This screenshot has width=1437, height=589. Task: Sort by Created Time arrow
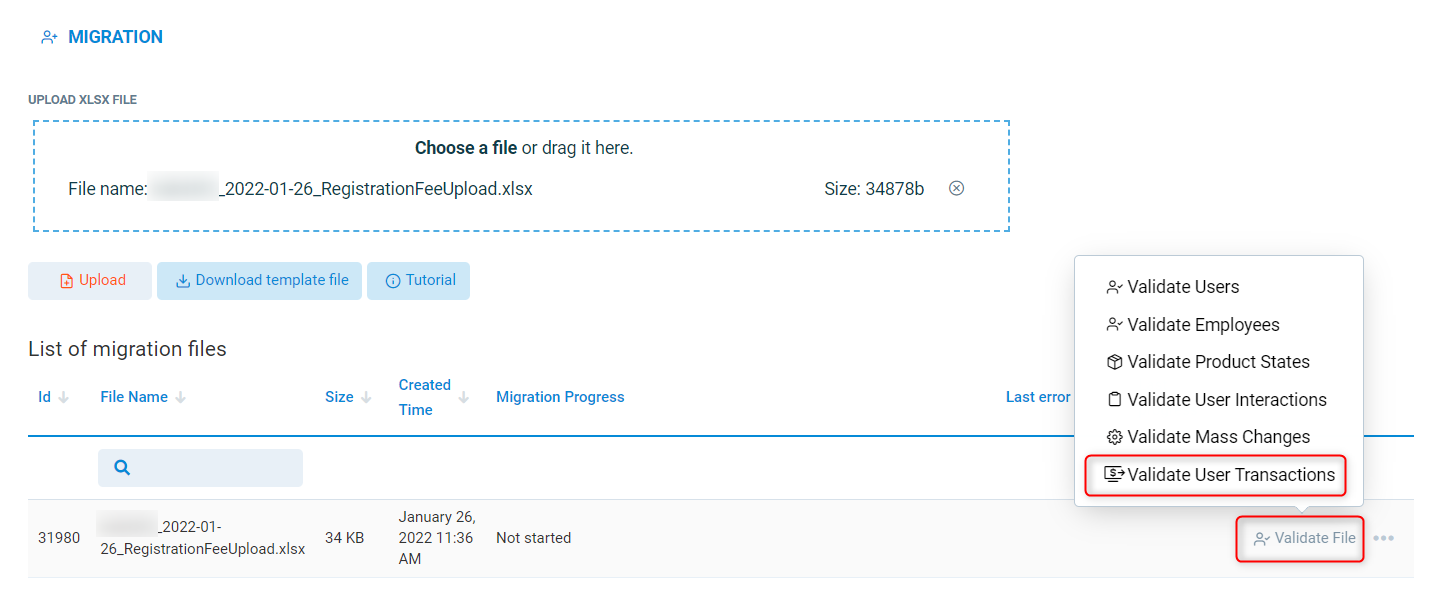coord(464,397)
